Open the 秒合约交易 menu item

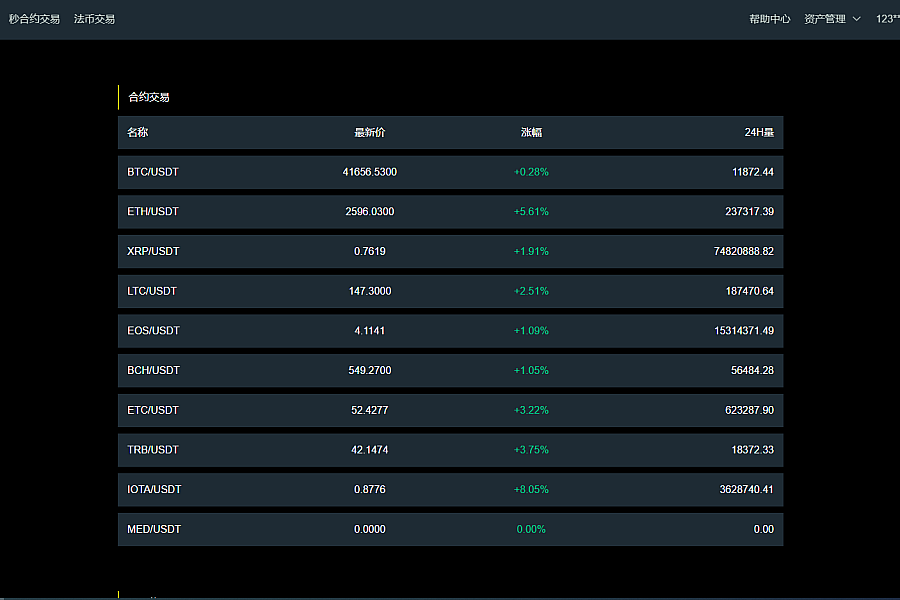pos(34,19)
